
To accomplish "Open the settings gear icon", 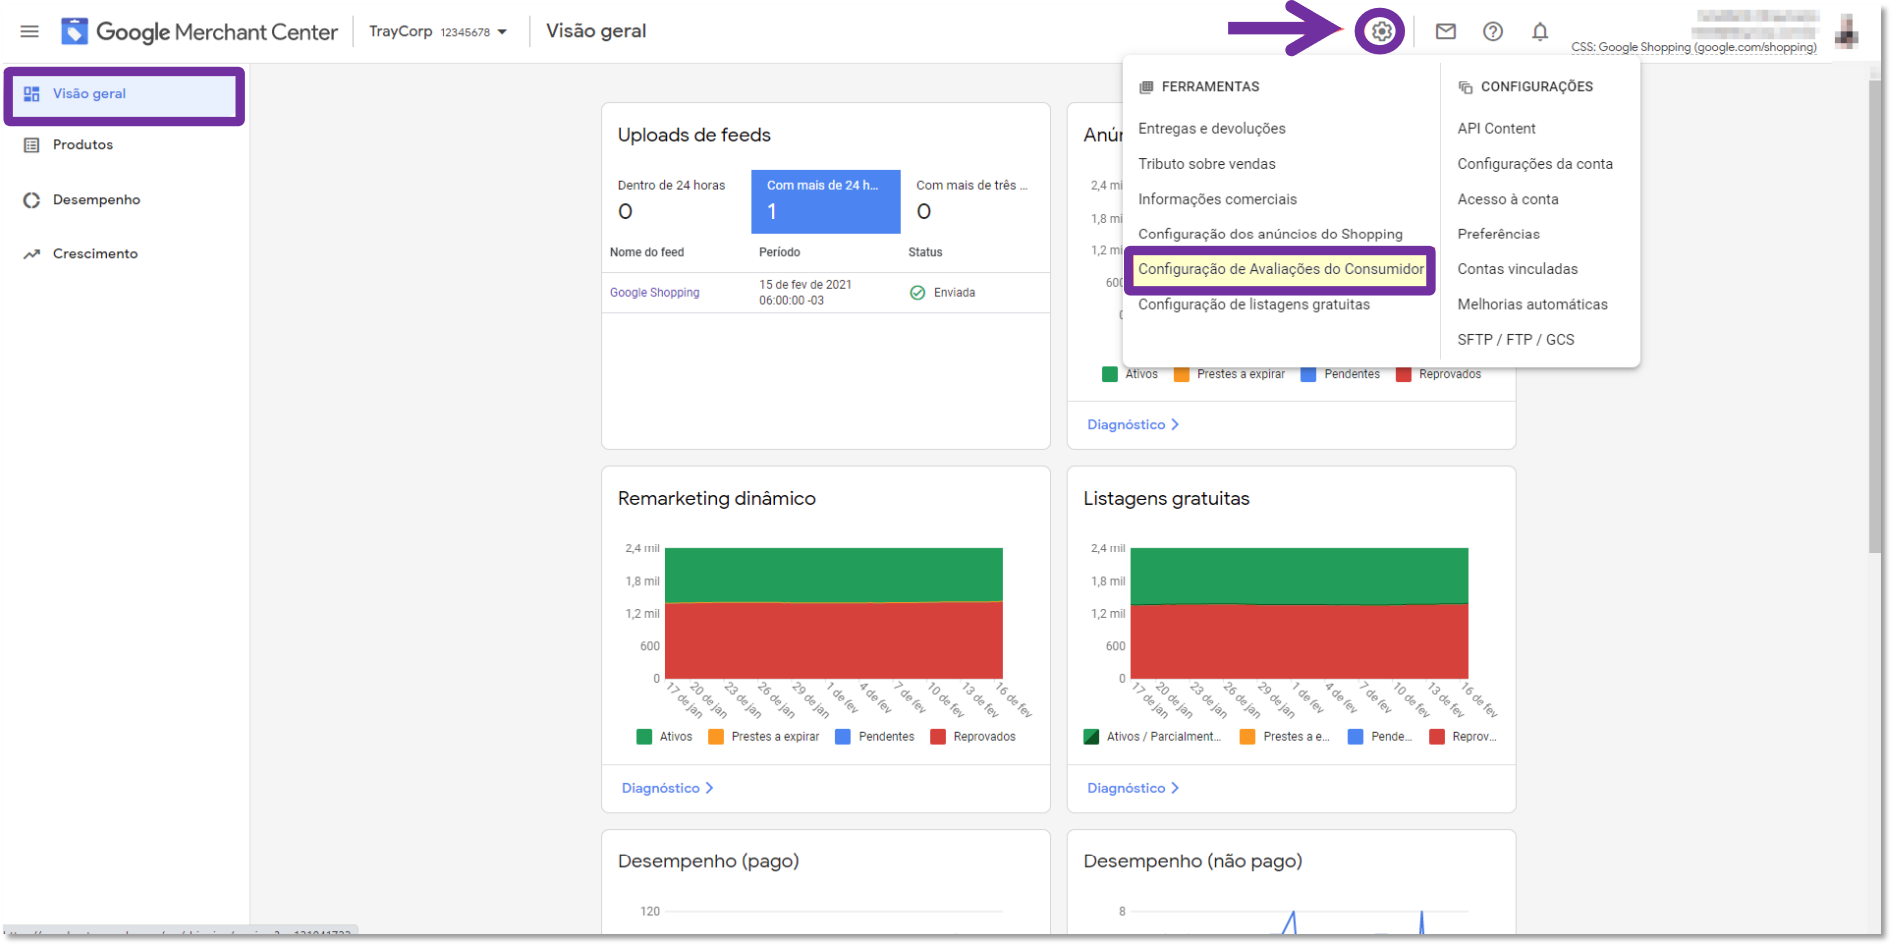I will coord(1381,31).
